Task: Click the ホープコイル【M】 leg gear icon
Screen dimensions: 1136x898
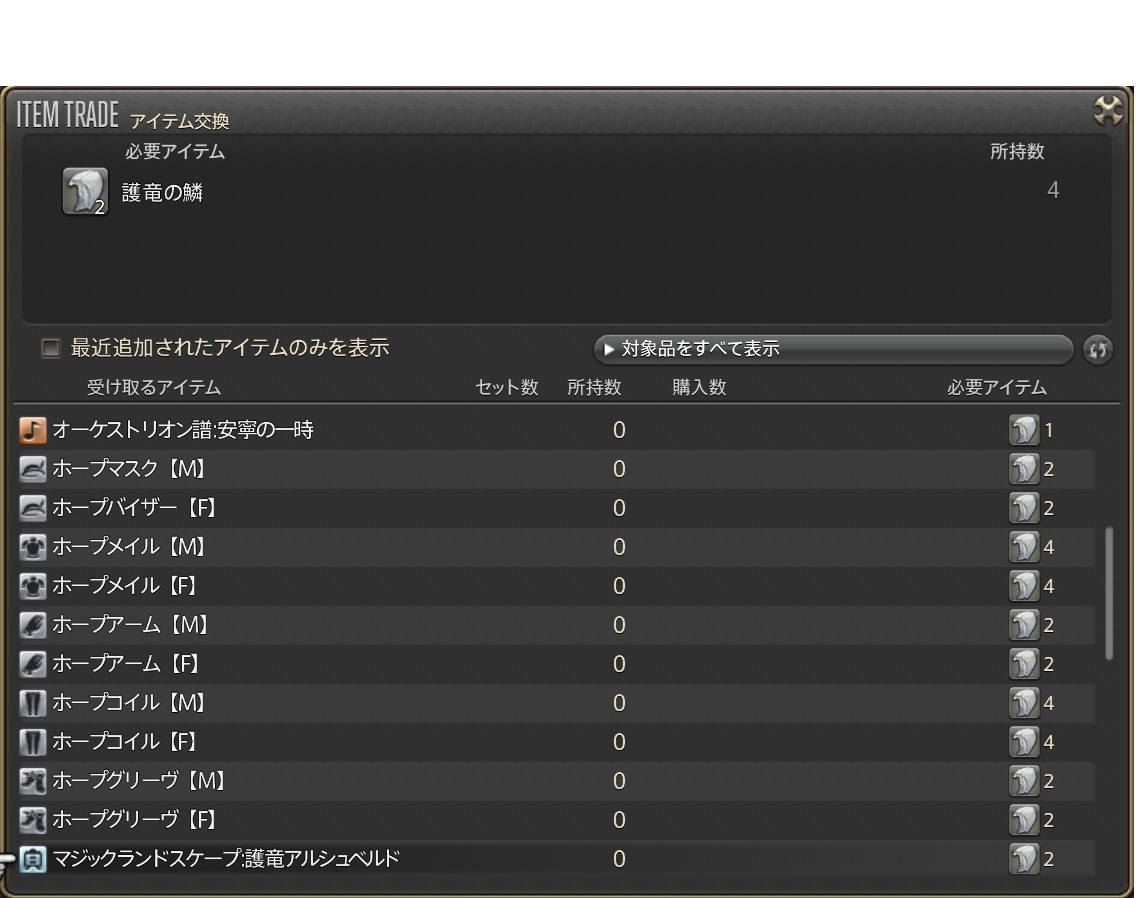Action: 33,703
